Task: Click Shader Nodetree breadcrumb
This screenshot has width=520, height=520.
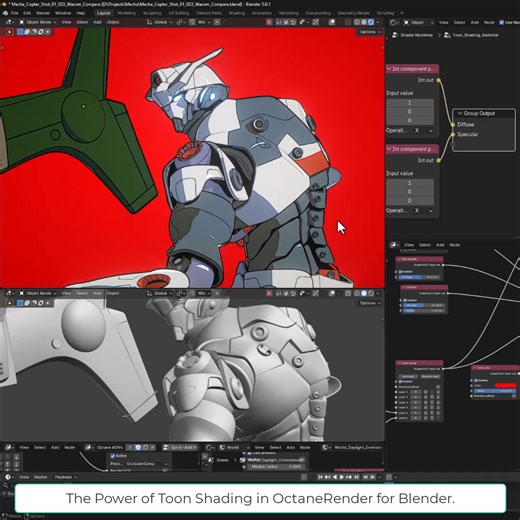Action: (416, 35)
